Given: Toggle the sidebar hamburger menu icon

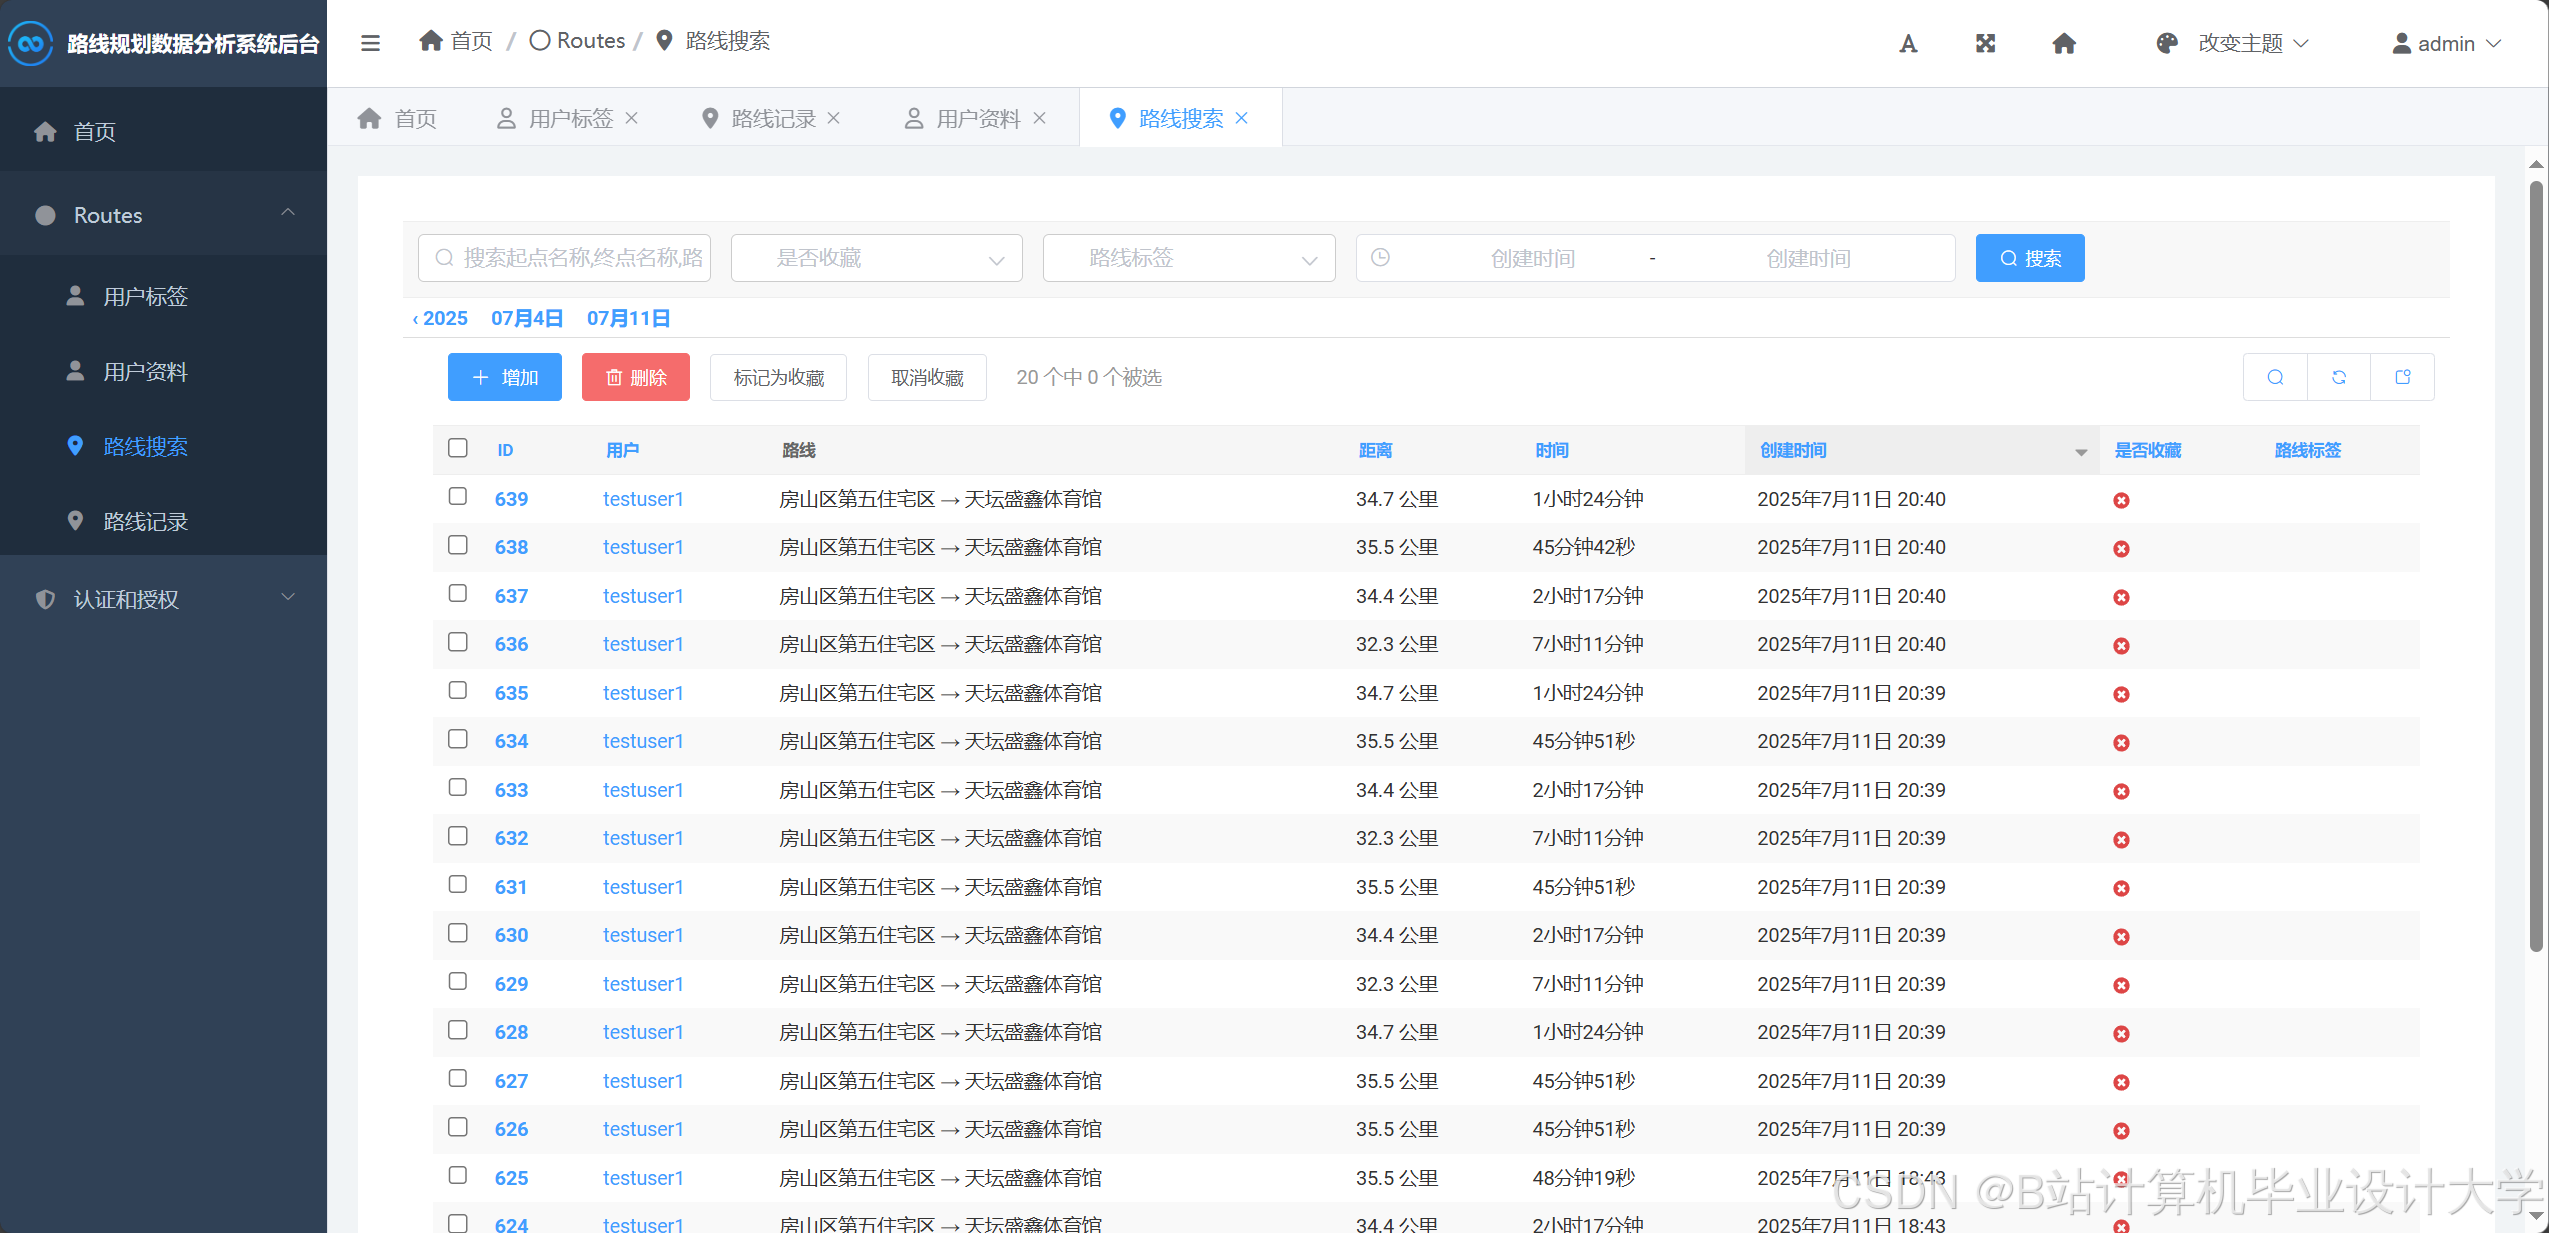Looking at the screenshot, I should (370, 43).
